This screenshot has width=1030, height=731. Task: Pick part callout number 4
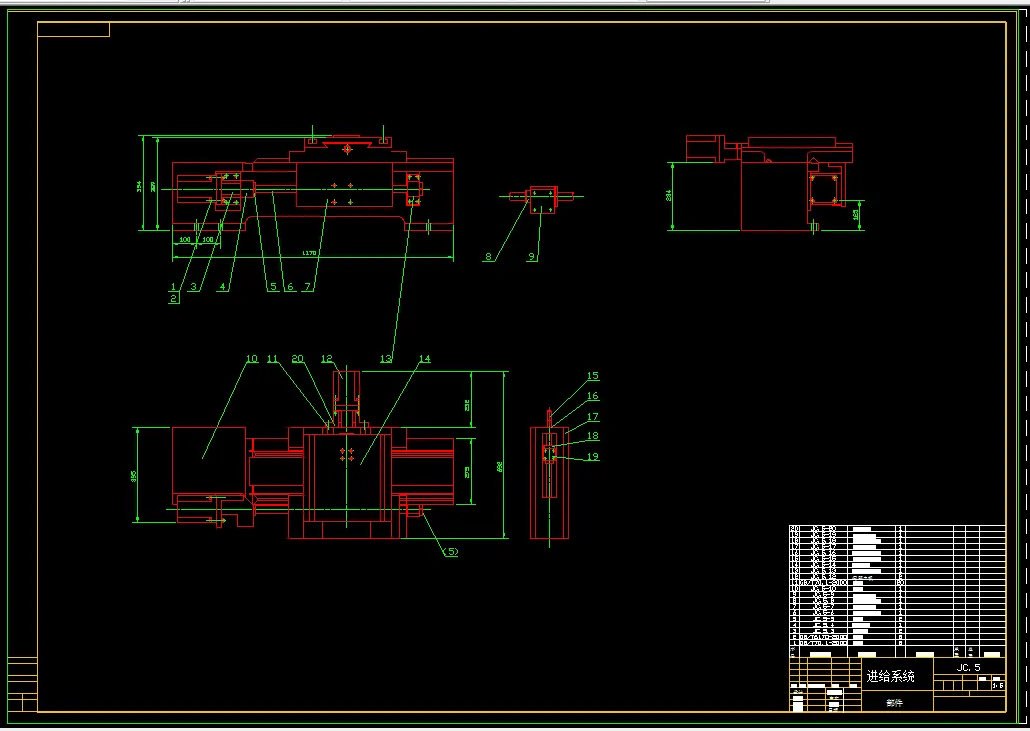pyautogui.click(x=223, y=287)
